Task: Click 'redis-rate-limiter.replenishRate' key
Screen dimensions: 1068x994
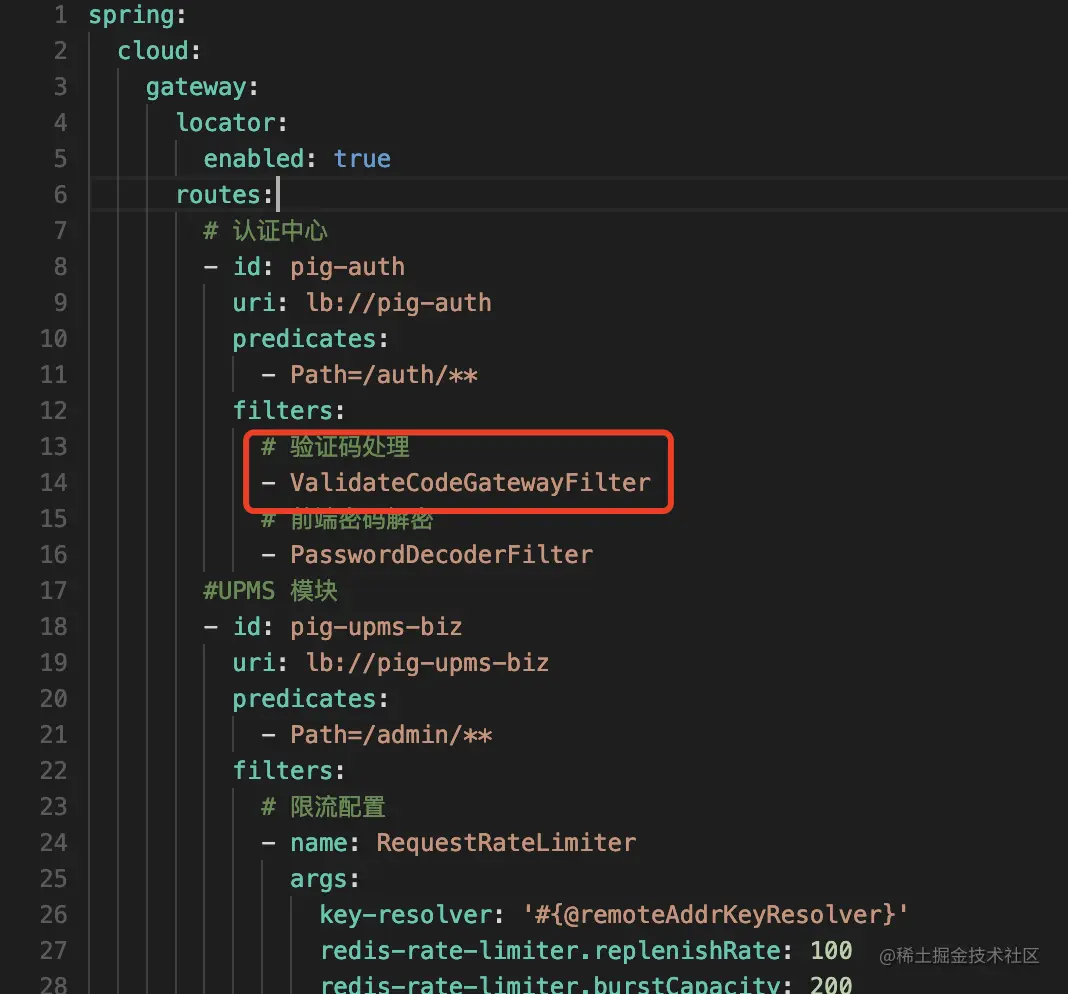Action: tap(550, 951)
